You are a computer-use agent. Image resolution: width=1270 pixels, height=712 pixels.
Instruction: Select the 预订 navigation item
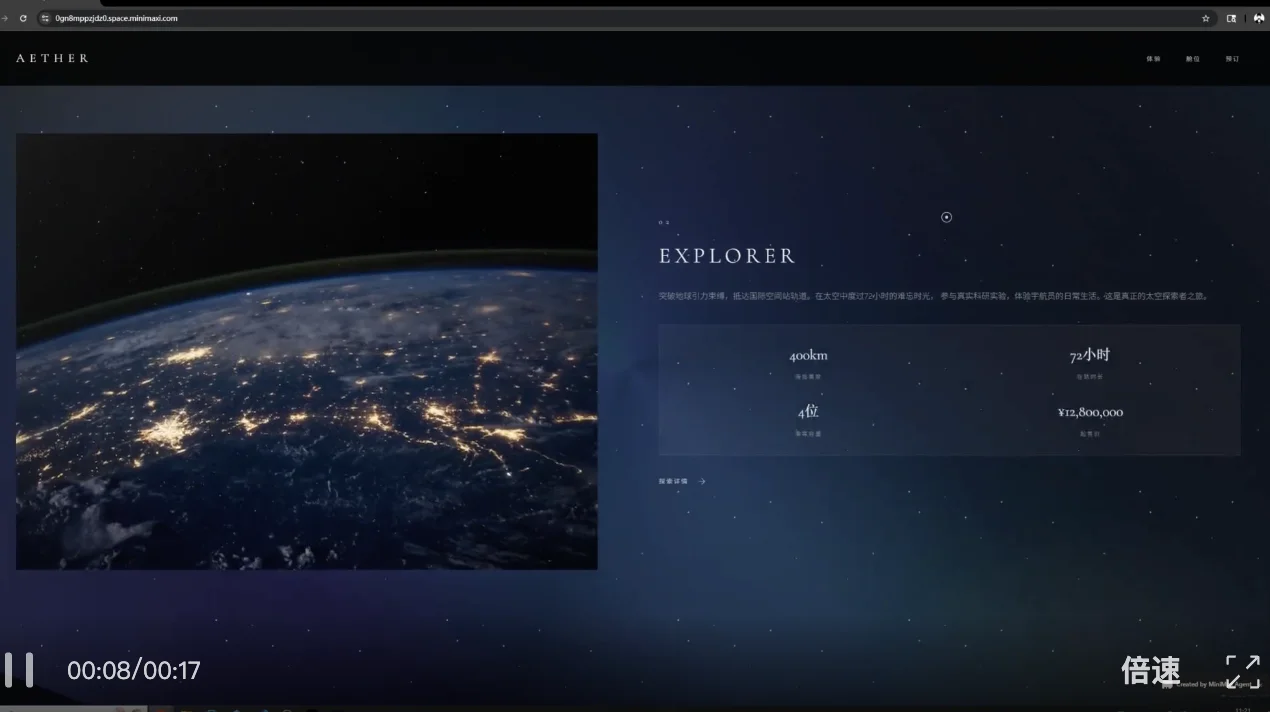click(1232, 59)
